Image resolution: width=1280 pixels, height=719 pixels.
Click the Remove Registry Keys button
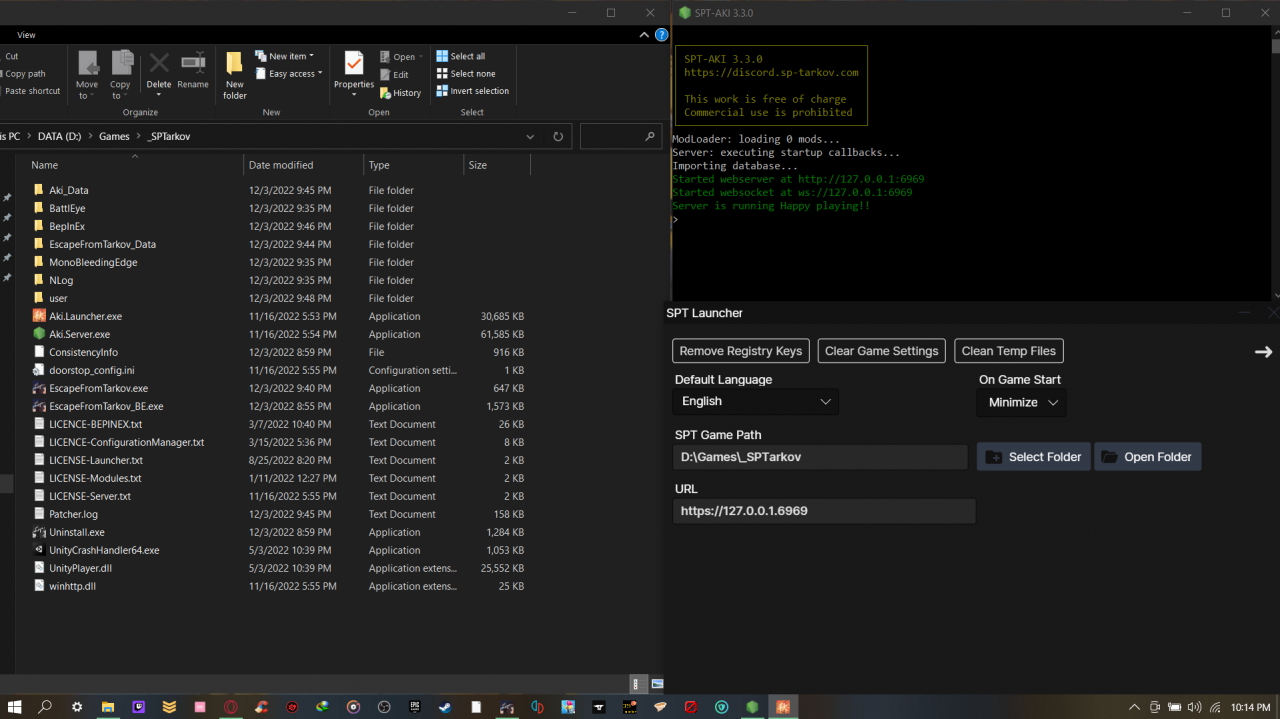pos(741,351)
